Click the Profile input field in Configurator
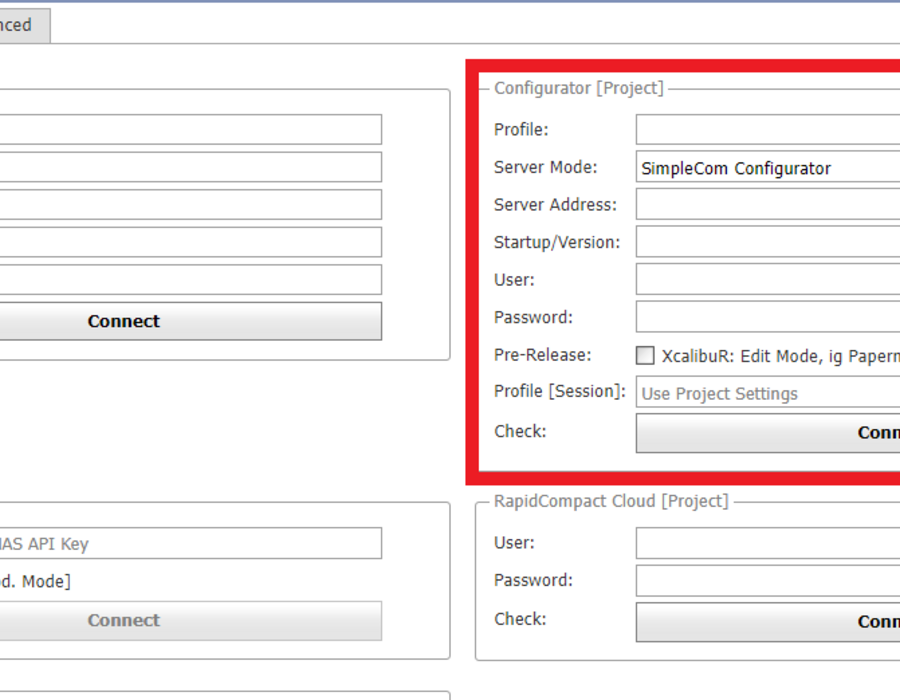This screenshot has height=700, width=900. tap(768, 130)
